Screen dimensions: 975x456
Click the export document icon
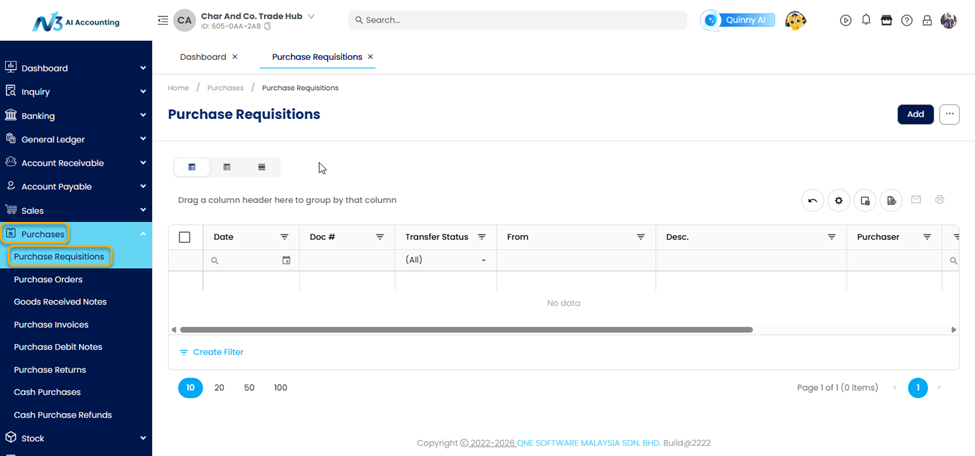click(890, 200)
